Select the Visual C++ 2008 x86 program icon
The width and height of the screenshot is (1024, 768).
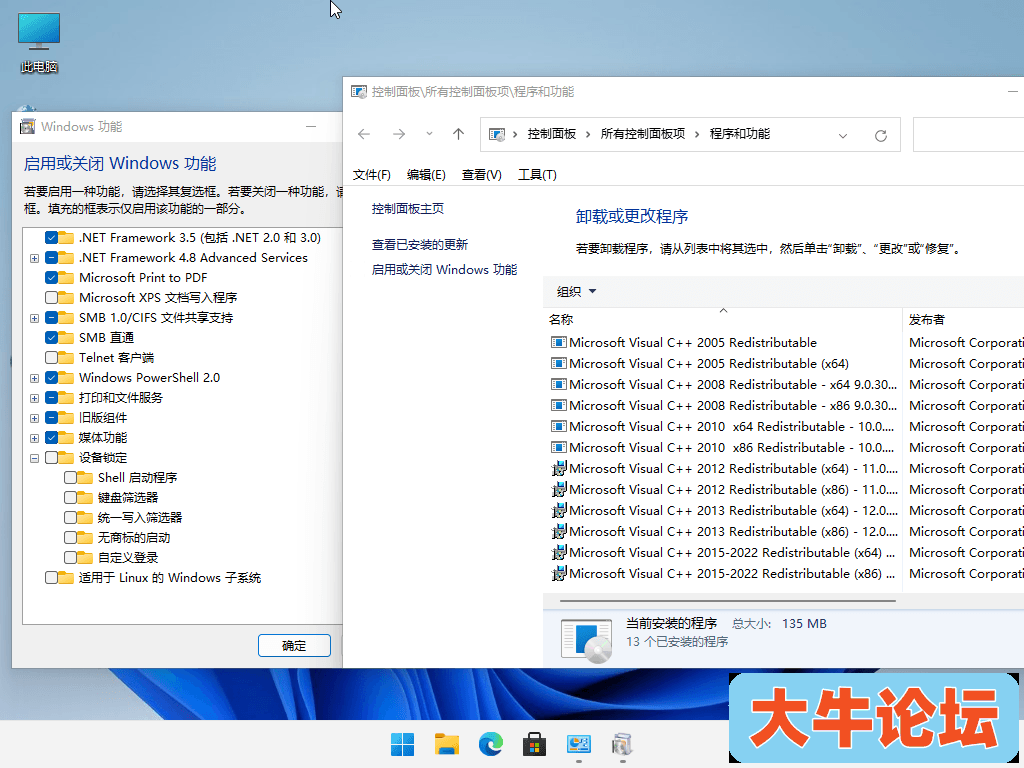558,405
